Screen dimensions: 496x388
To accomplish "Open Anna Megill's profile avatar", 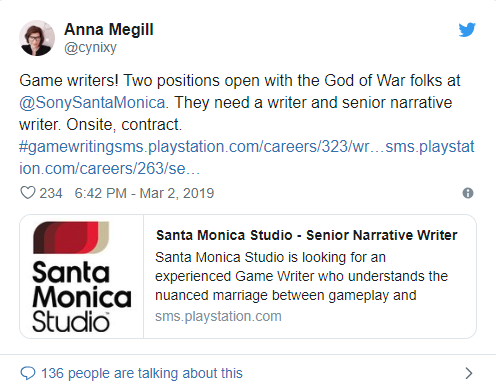I will (37, 38).
